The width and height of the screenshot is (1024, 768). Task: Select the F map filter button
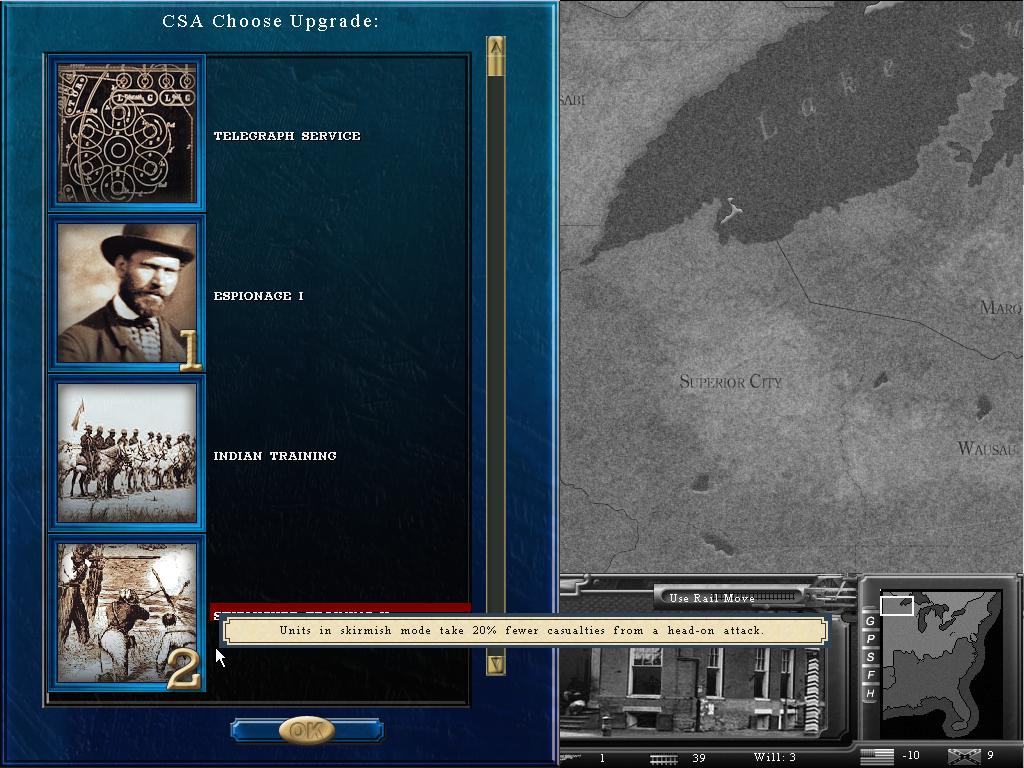(x=870, y=675)
